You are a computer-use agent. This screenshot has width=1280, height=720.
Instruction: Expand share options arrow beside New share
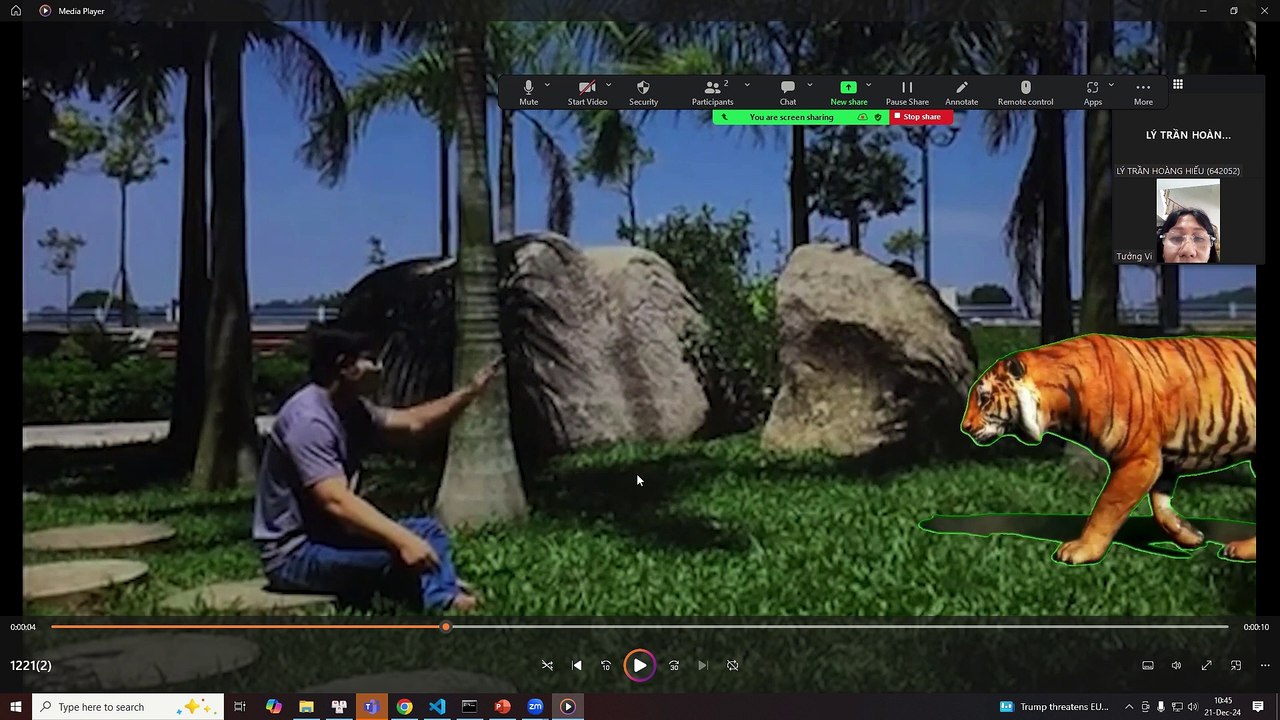868,85
